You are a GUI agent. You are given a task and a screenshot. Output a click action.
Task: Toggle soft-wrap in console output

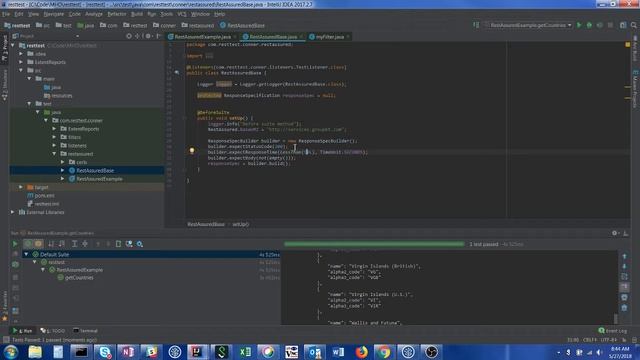(624, 277)
